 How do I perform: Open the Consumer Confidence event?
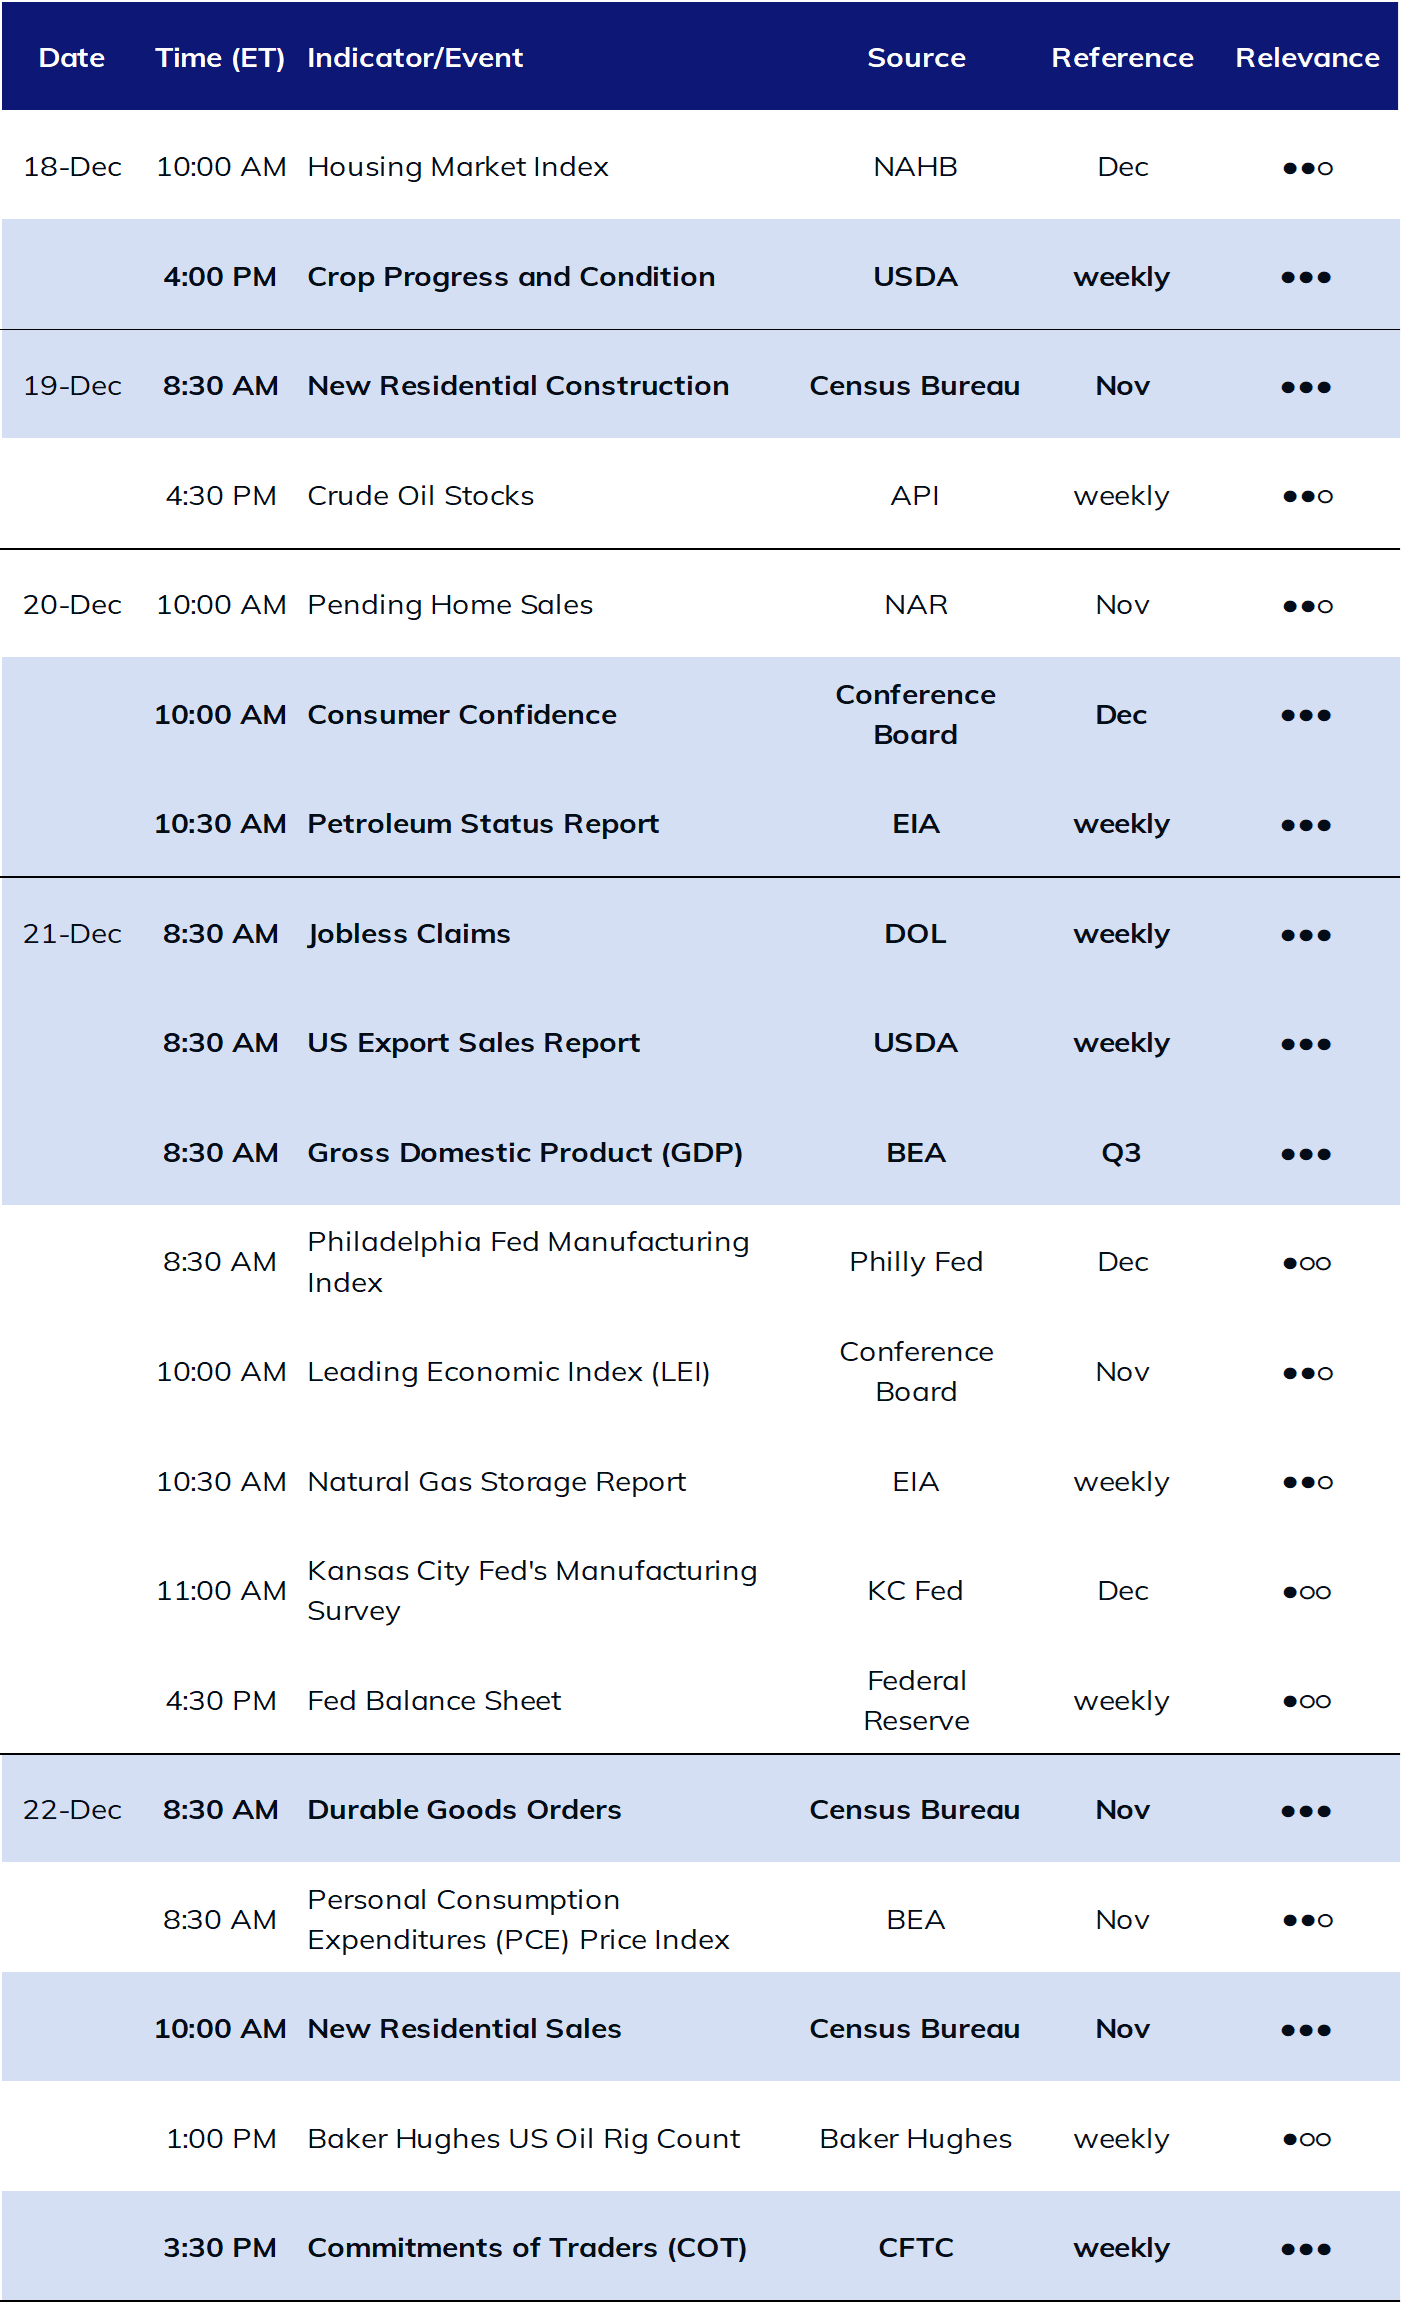click(462, 715)
